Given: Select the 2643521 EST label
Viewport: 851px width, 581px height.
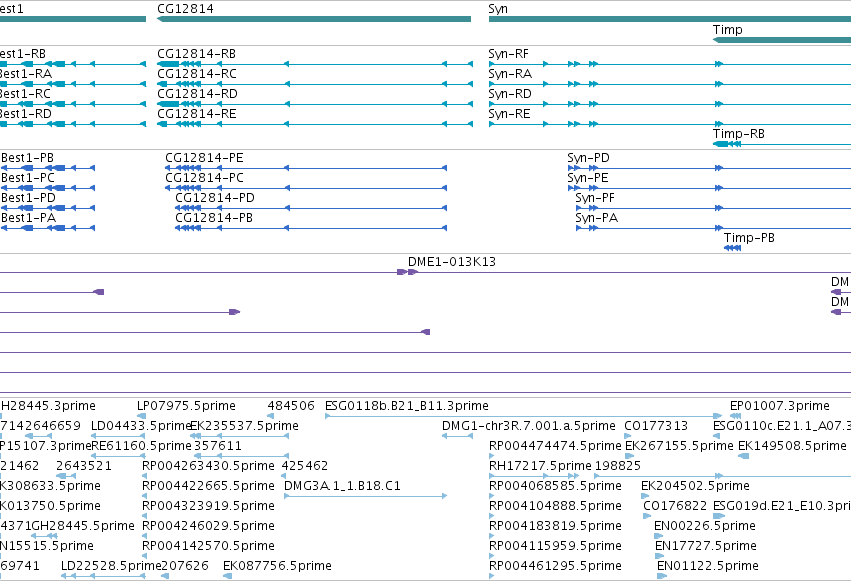Looking at the screenshot, I should point(84,466).
